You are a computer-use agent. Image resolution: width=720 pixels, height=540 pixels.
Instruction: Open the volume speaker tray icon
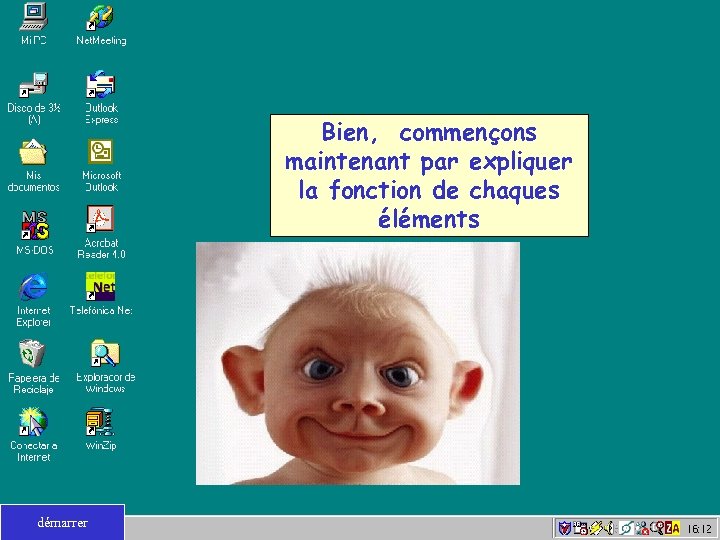[609, 528]
